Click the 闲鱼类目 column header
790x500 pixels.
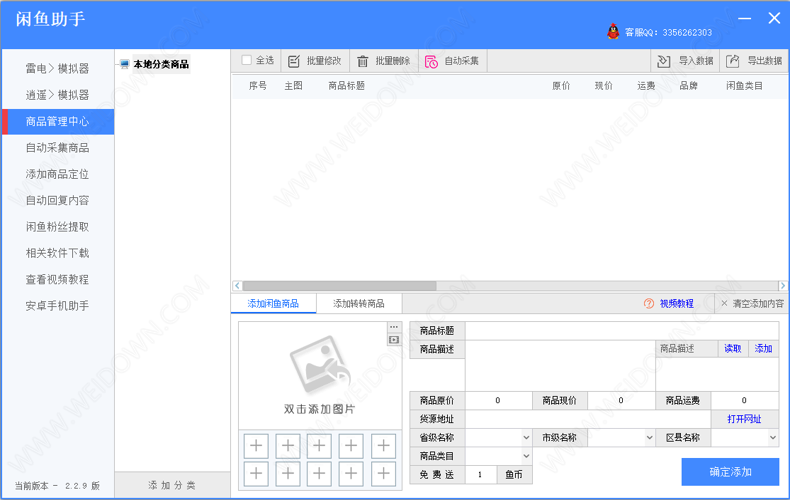(x=744, y=86)
